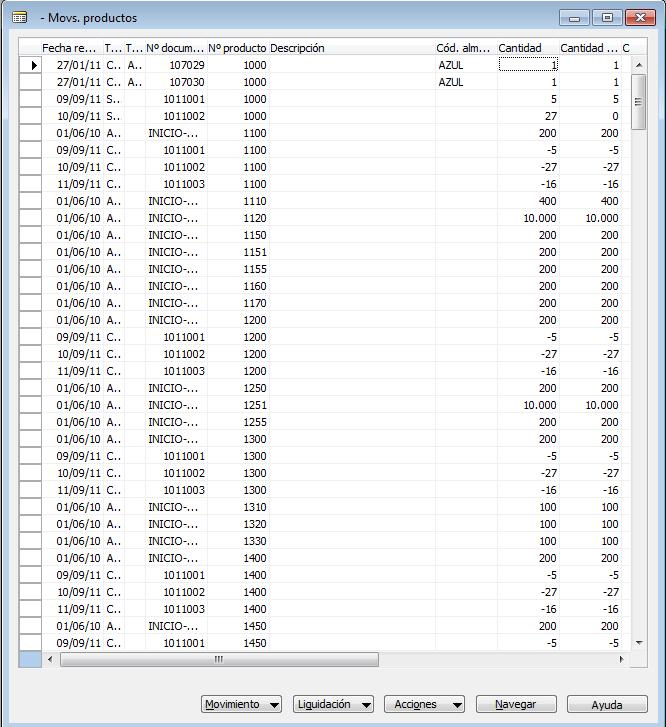This screenshot has height=727, width=666.
Task: Click product number 1320
Action: (x=255, y=524)
